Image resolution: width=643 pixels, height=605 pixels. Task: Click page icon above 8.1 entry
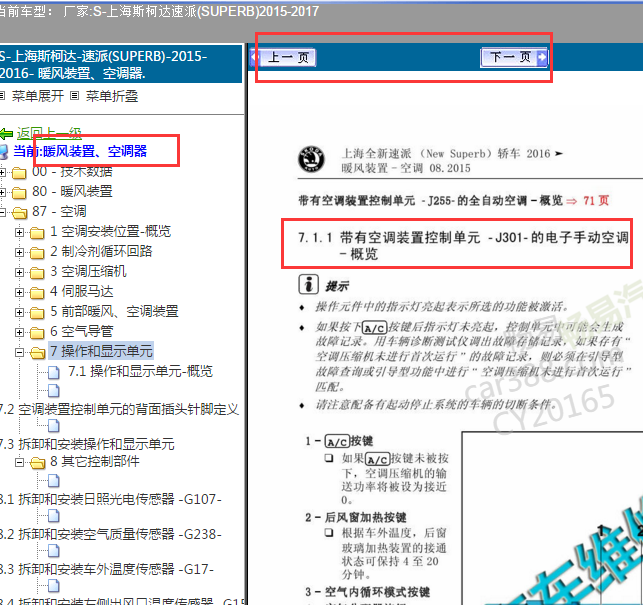point(54,480)
